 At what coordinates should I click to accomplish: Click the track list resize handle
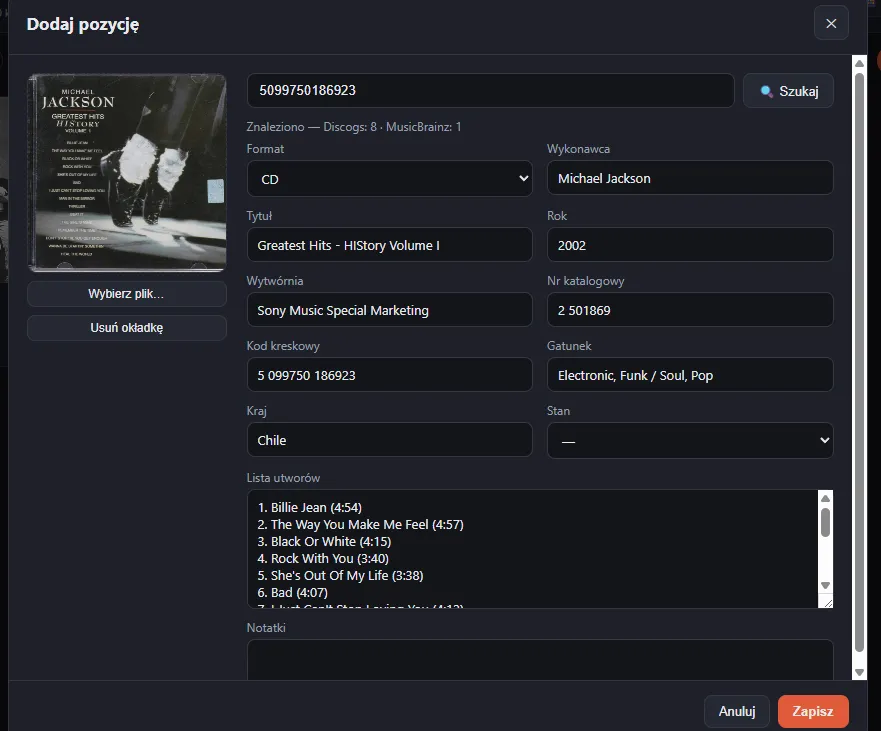click(828, 603)
